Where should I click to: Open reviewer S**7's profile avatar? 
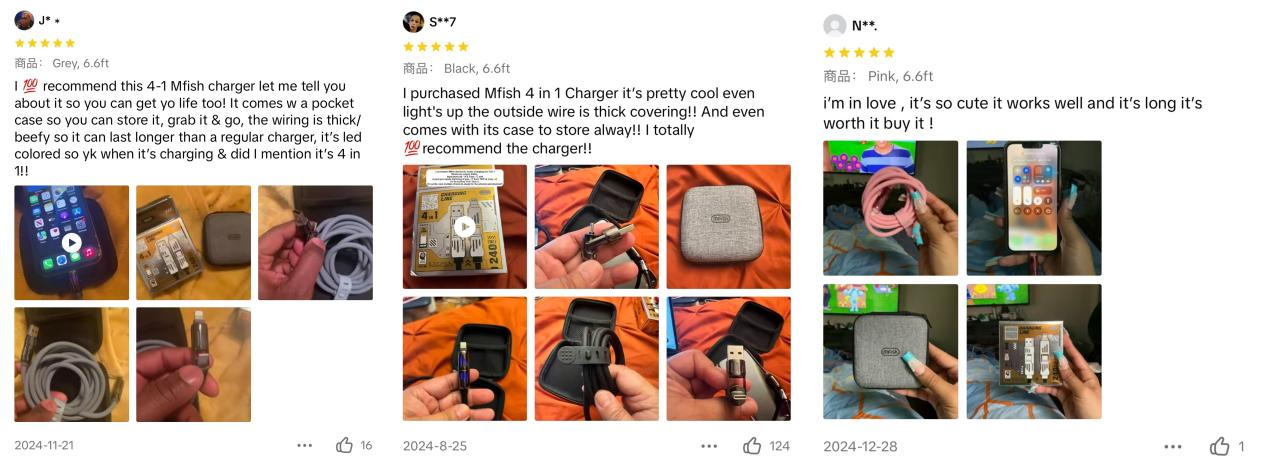(x=413, y=22)
